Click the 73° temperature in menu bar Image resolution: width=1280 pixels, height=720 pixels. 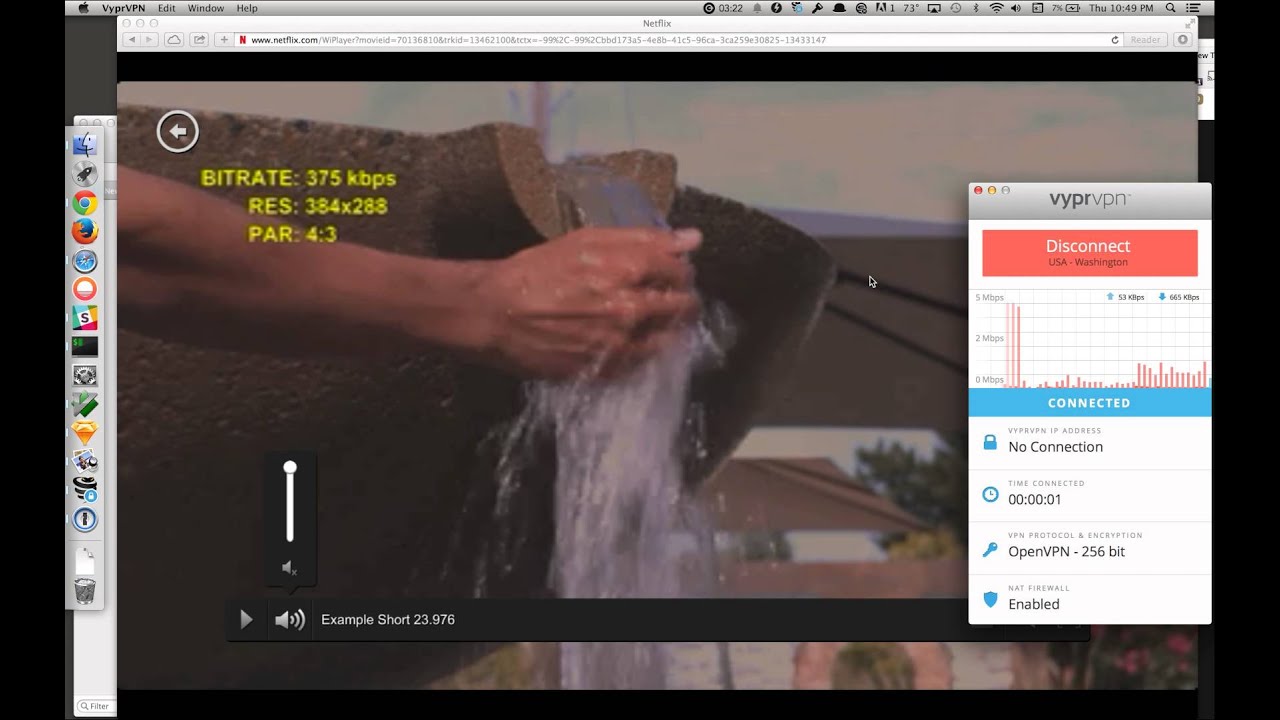coord(911,8)
